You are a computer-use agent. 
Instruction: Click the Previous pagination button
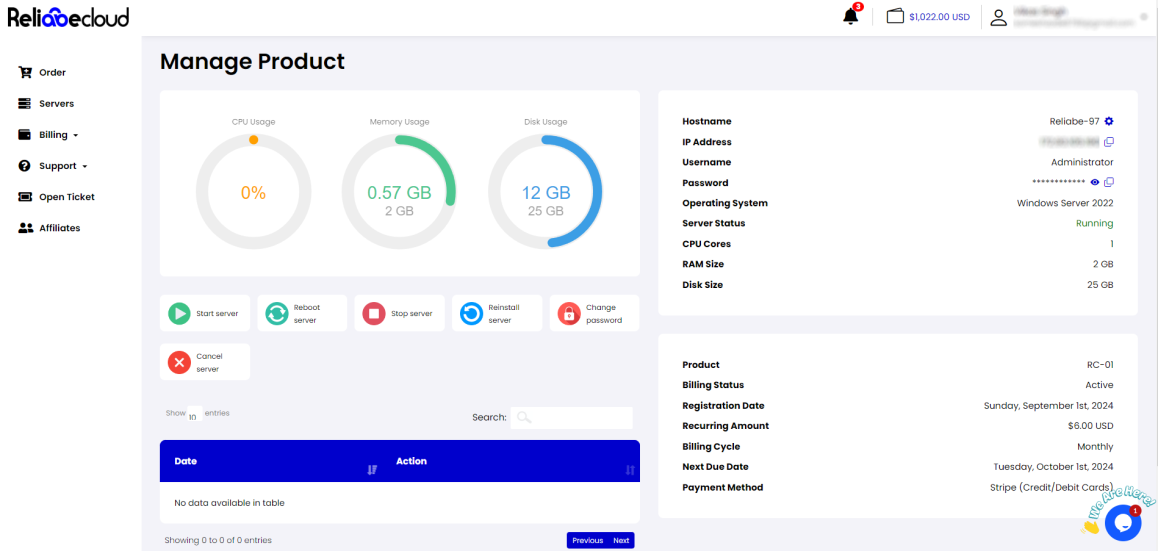point(587,540)
